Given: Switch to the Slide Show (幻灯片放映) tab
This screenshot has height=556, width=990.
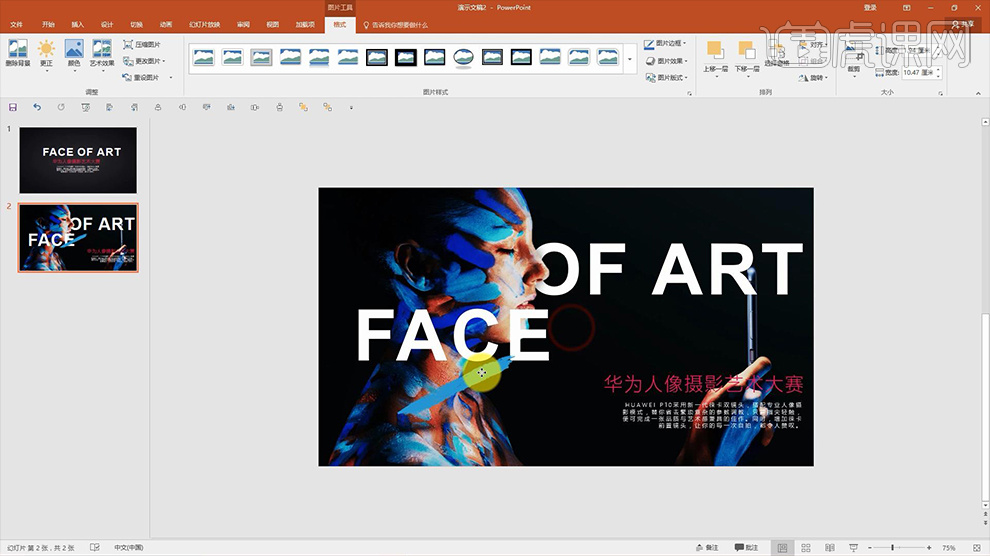Looking at the screenshot, I should (205, 25).
